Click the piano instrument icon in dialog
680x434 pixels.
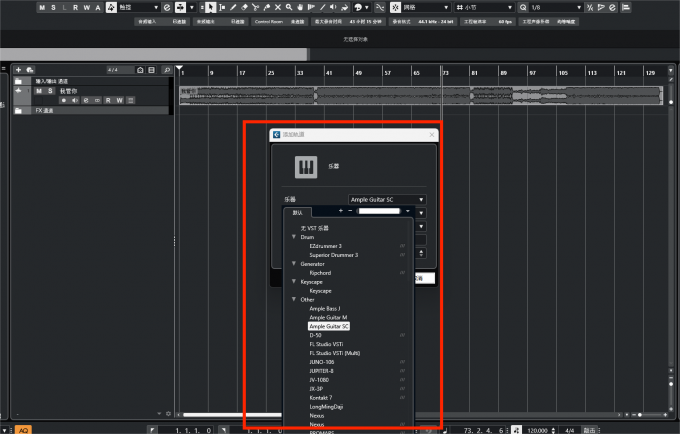(x=306, y=167)
